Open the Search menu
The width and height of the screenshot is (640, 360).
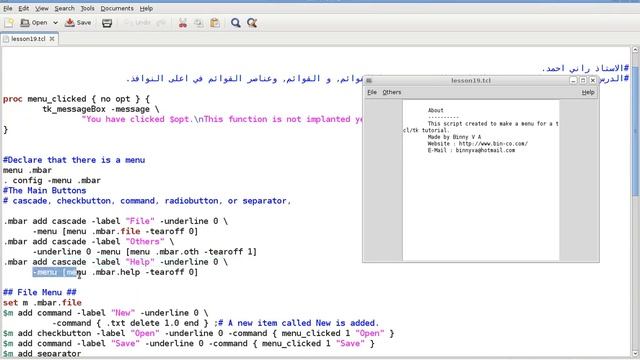point(64,8)
